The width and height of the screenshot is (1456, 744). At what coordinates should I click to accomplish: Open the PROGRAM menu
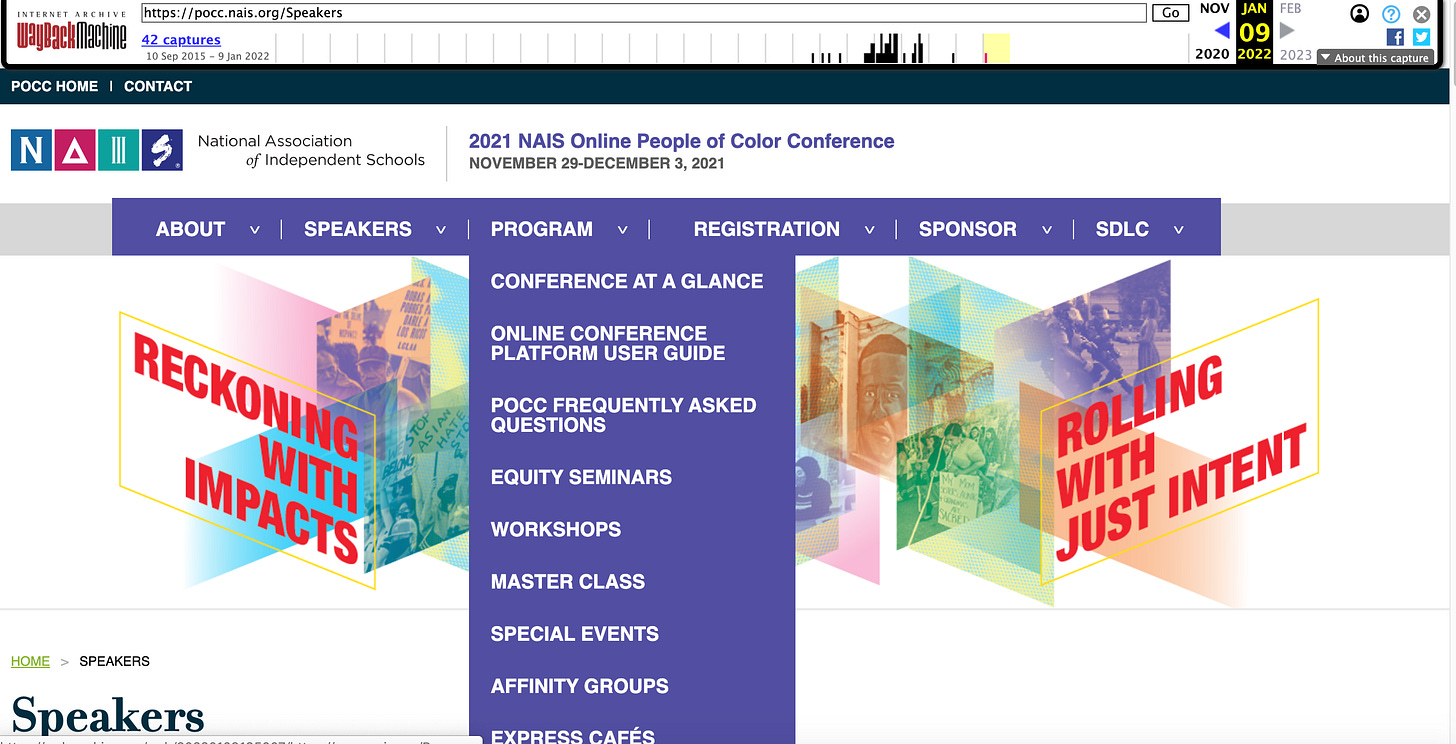click(x=542, y=229)
